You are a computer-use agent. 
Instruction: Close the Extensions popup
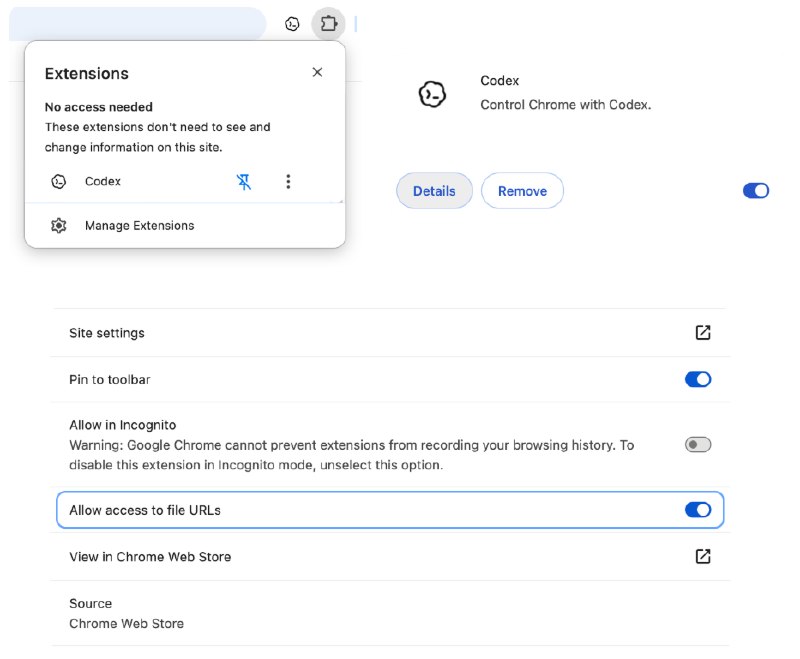[317, 72]
